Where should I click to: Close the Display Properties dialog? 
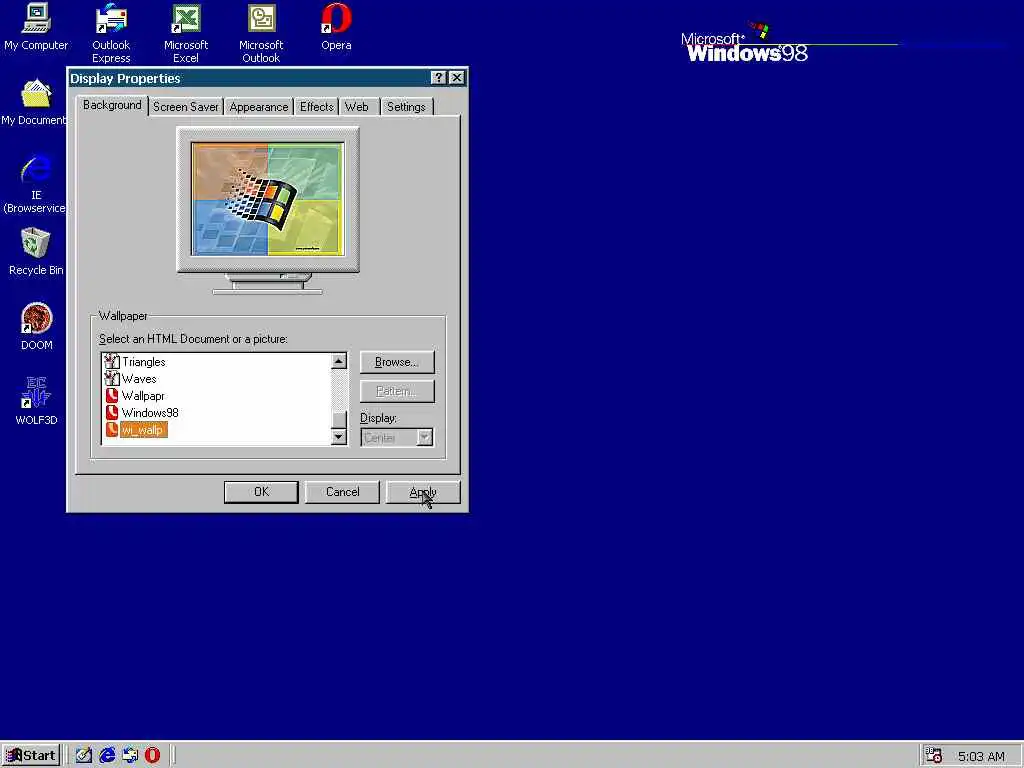457,78
